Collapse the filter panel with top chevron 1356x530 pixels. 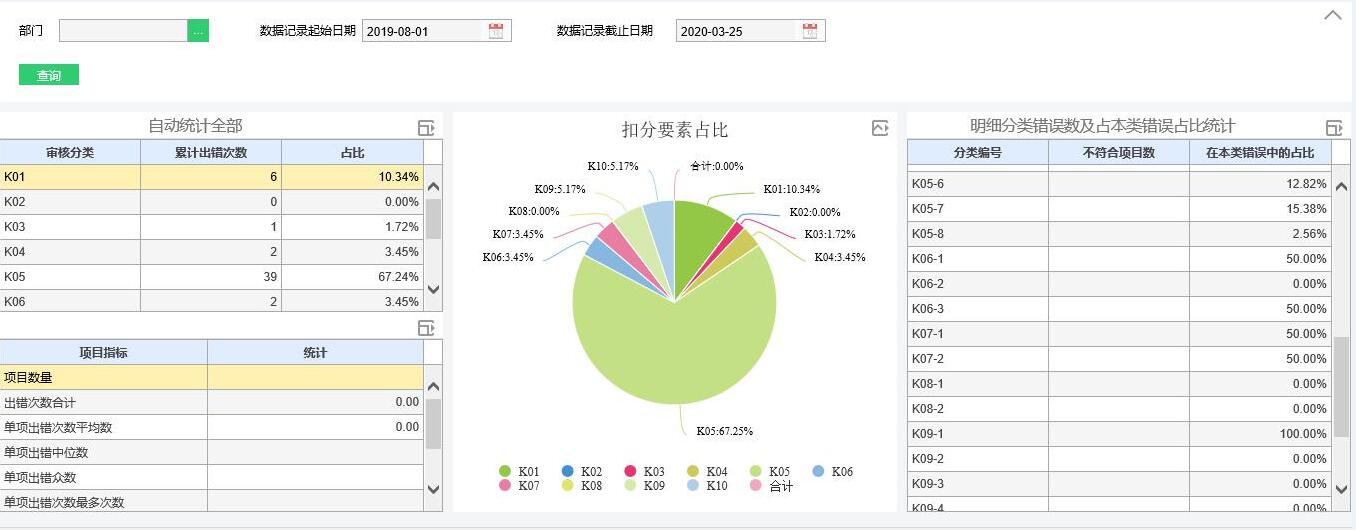pos(1333,15)
